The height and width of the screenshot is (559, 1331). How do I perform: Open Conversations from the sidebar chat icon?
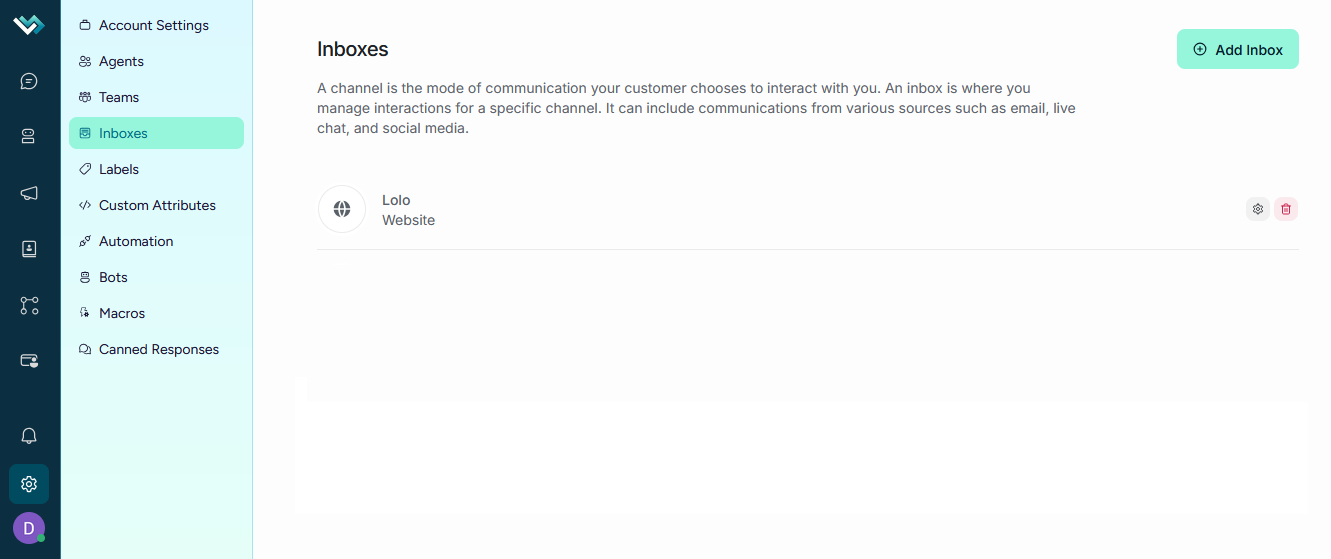[x=29, y=81]
